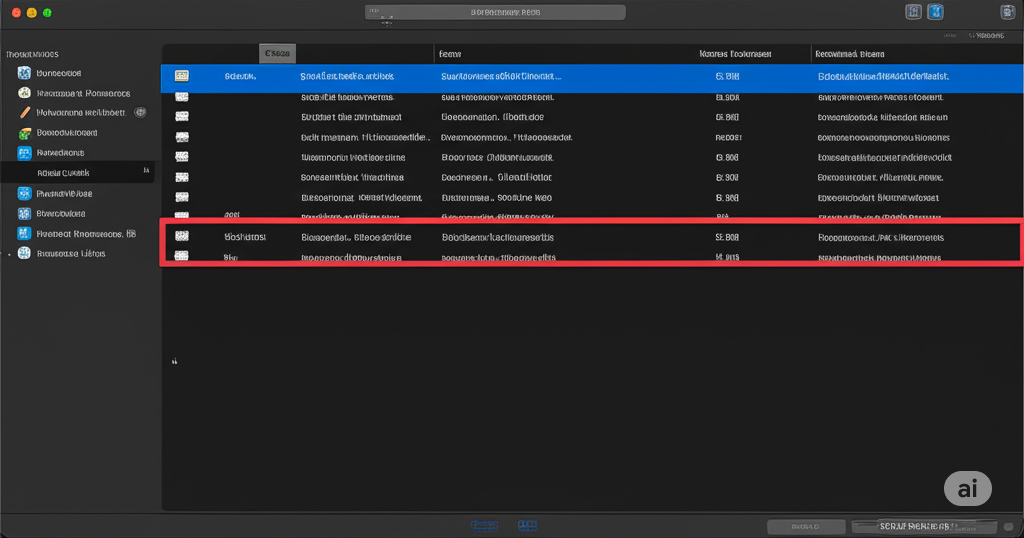Click the title field in the window's title bar
1024x538 pixels.
click(495, 12)
